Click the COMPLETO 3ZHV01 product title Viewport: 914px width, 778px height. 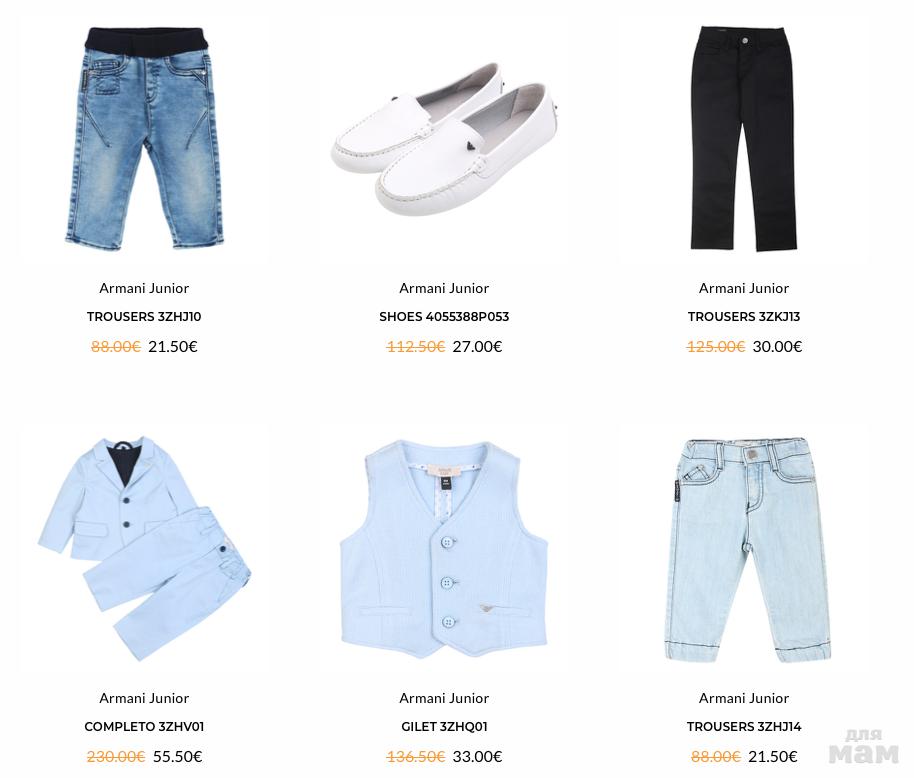pos(144,727)
